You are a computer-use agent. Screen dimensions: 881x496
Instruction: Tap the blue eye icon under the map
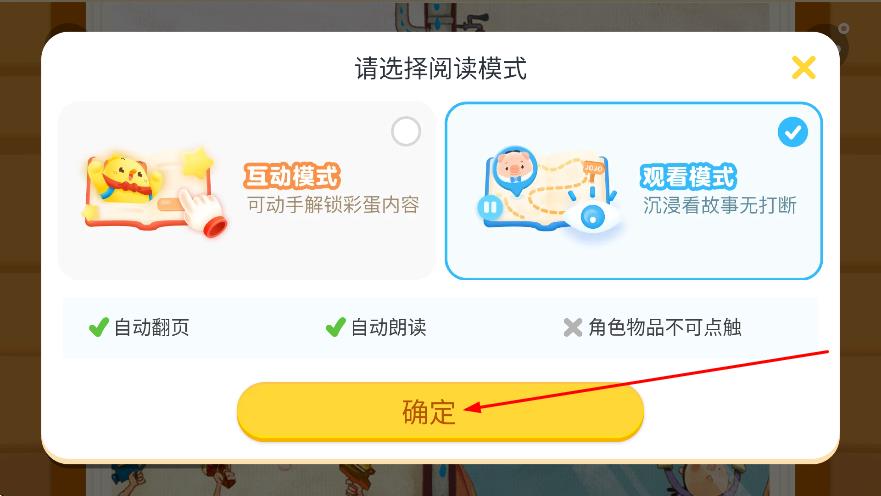tap(592, 217)
